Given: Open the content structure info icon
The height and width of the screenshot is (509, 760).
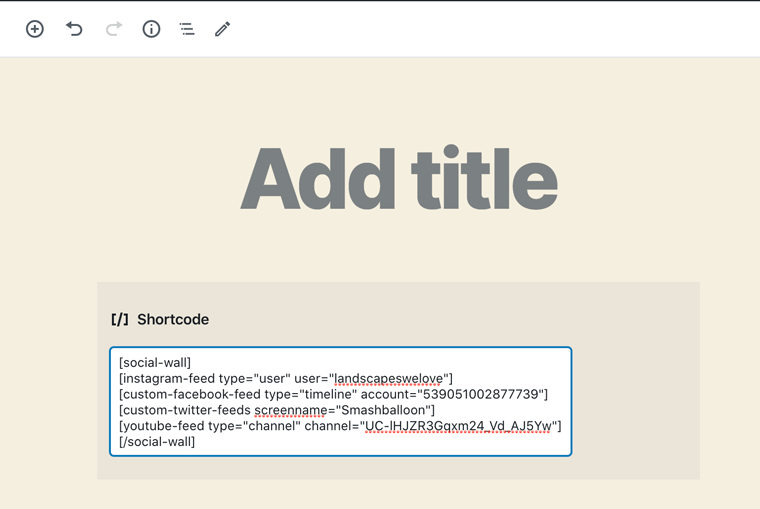Looking at the screenshot, I should pos(151,29).
